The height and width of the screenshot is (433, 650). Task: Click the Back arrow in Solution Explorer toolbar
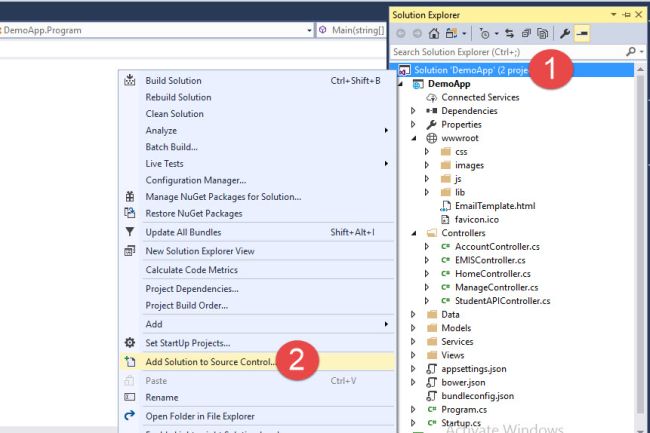400,34
